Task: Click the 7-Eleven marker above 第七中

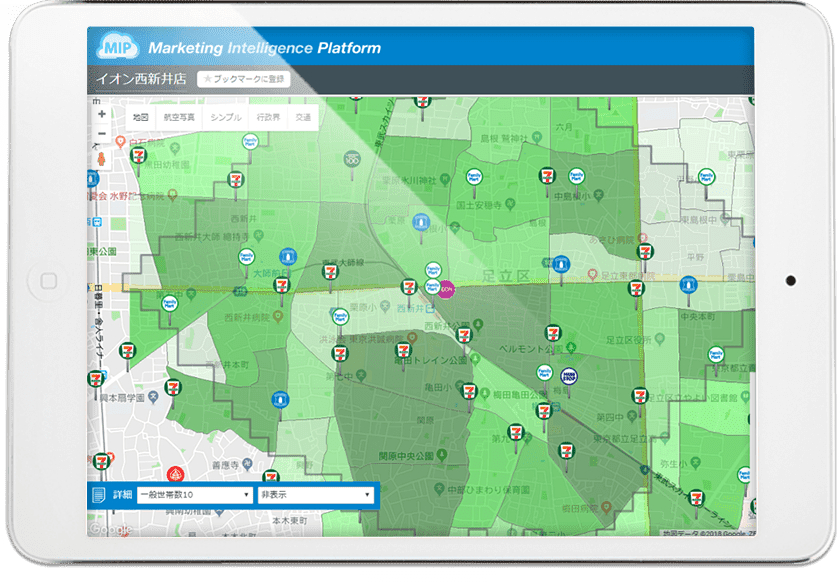Action: [340, 354]
